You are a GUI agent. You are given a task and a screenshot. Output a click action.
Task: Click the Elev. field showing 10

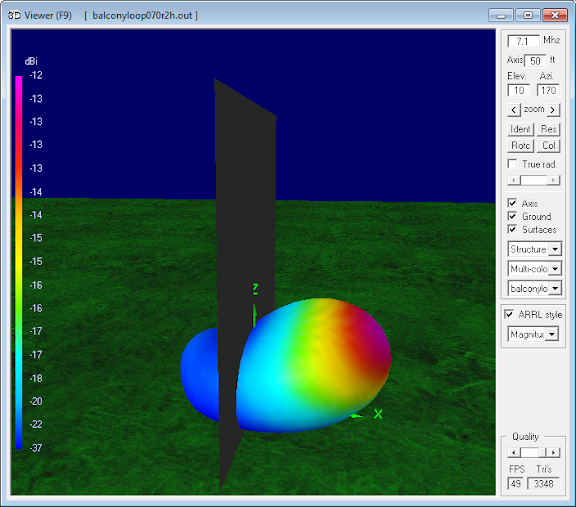519,90
